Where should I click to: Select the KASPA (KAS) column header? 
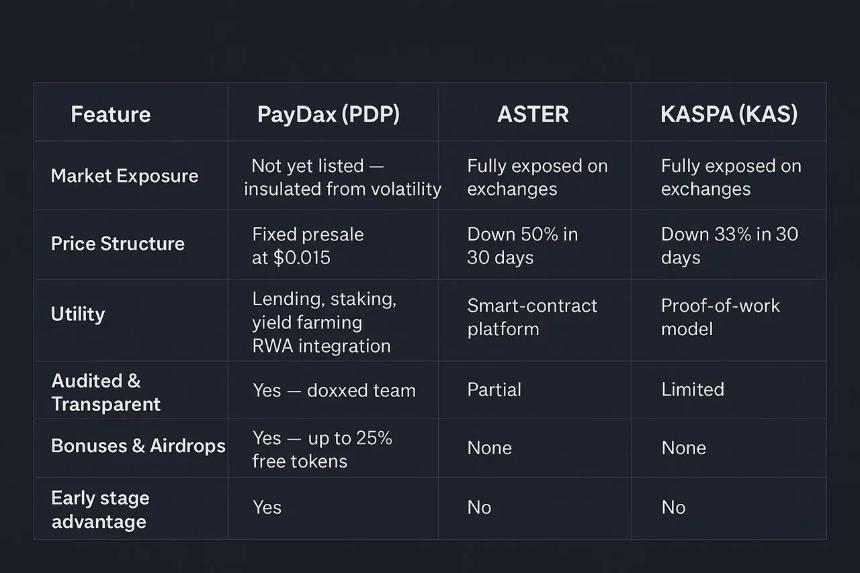[729, 114]
